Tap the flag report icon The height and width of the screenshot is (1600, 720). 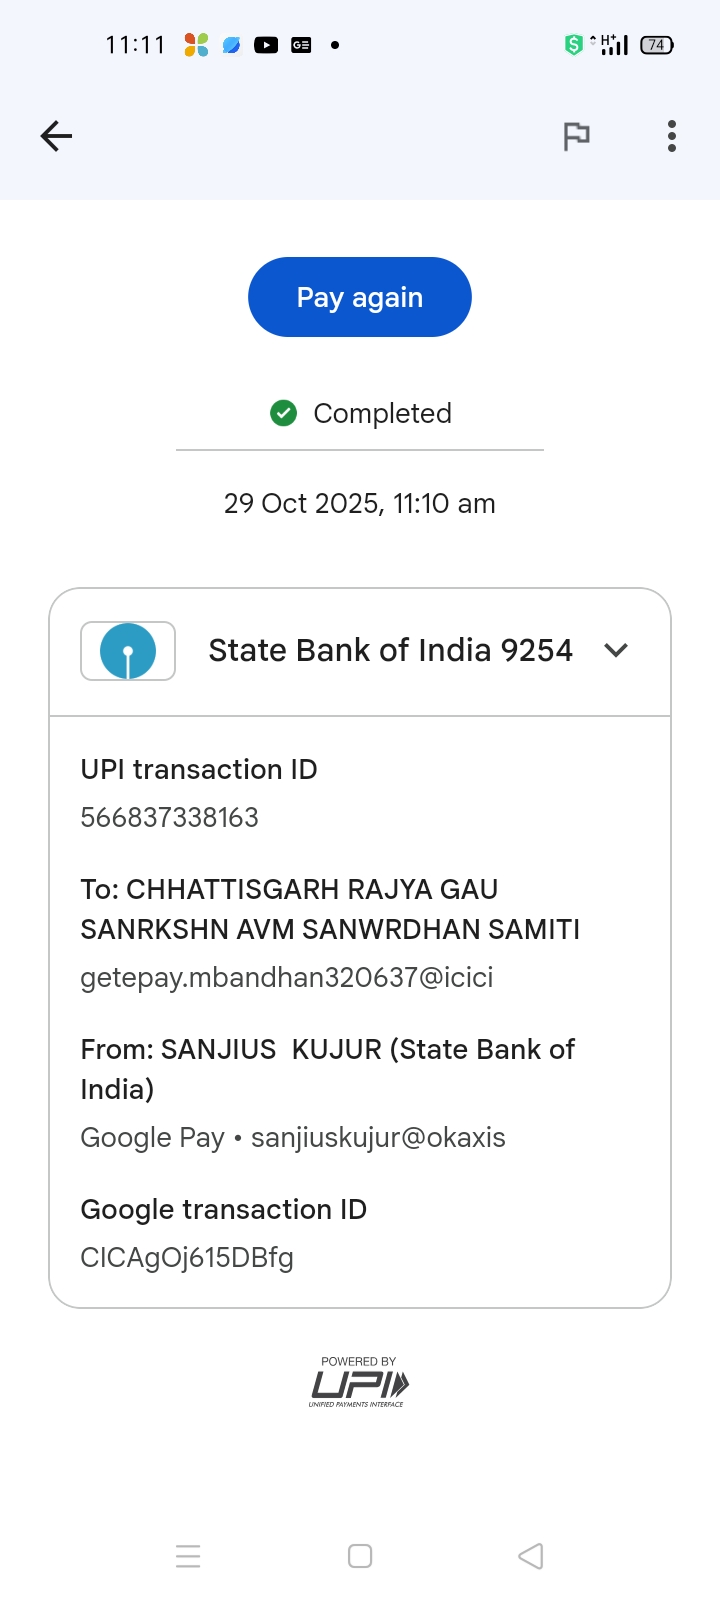(576, 136)
